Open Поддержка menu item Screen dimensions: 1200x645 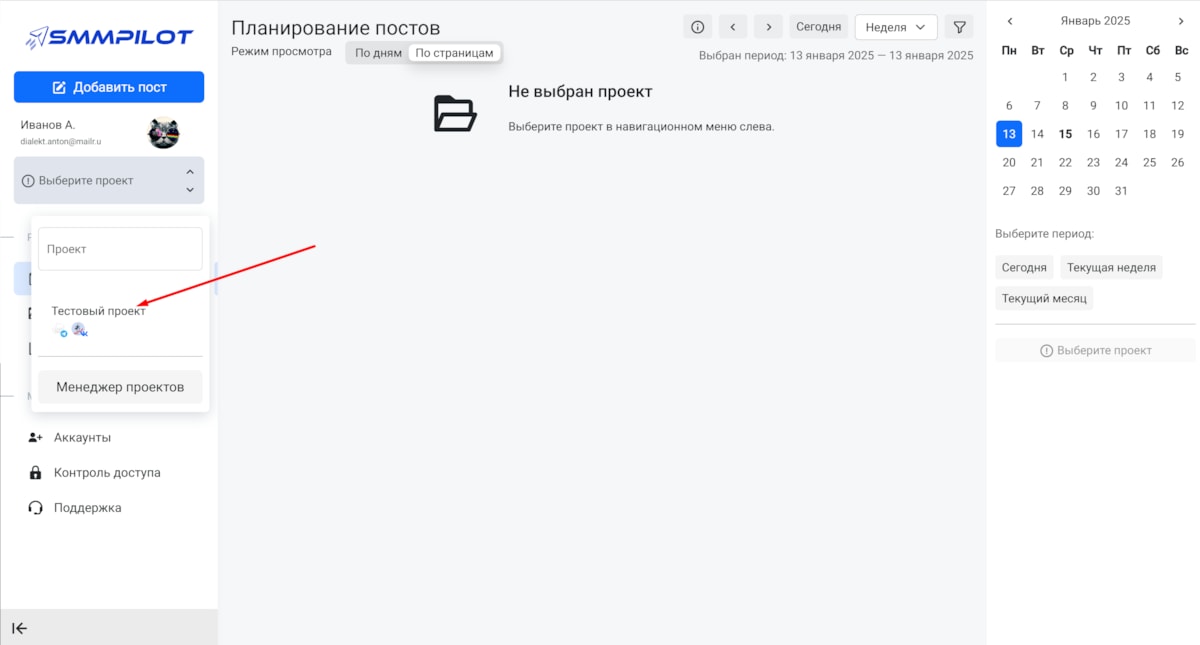click(88, 507)
